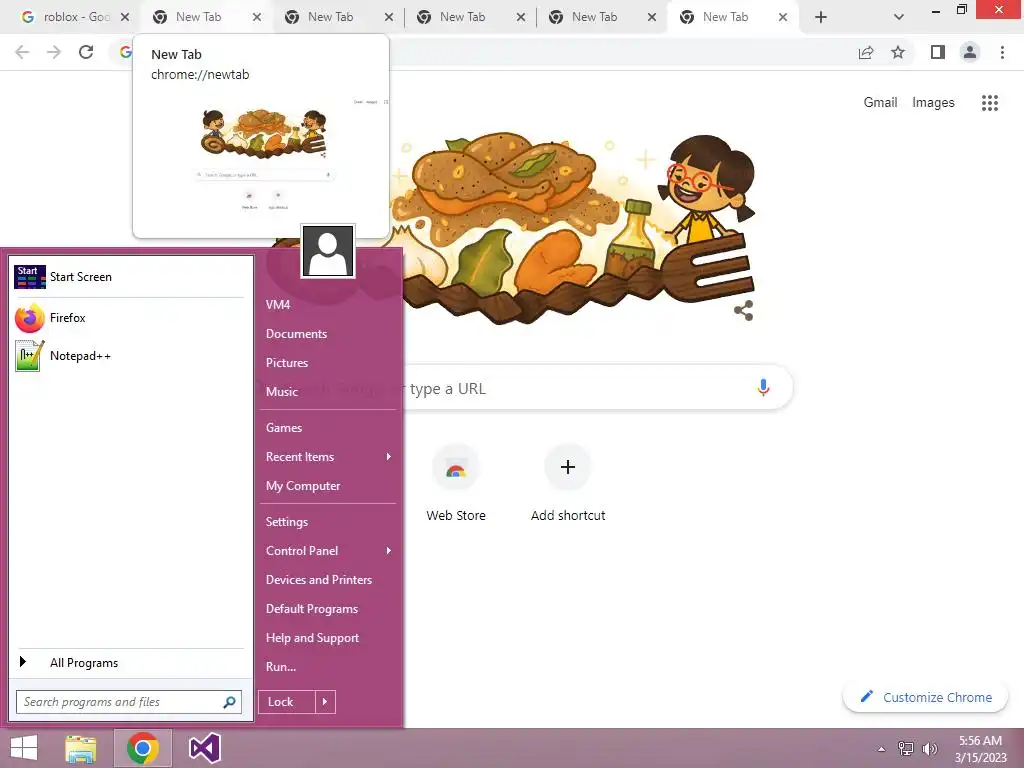
Task: Open Settings from start menu
Action: pos(287,522)
